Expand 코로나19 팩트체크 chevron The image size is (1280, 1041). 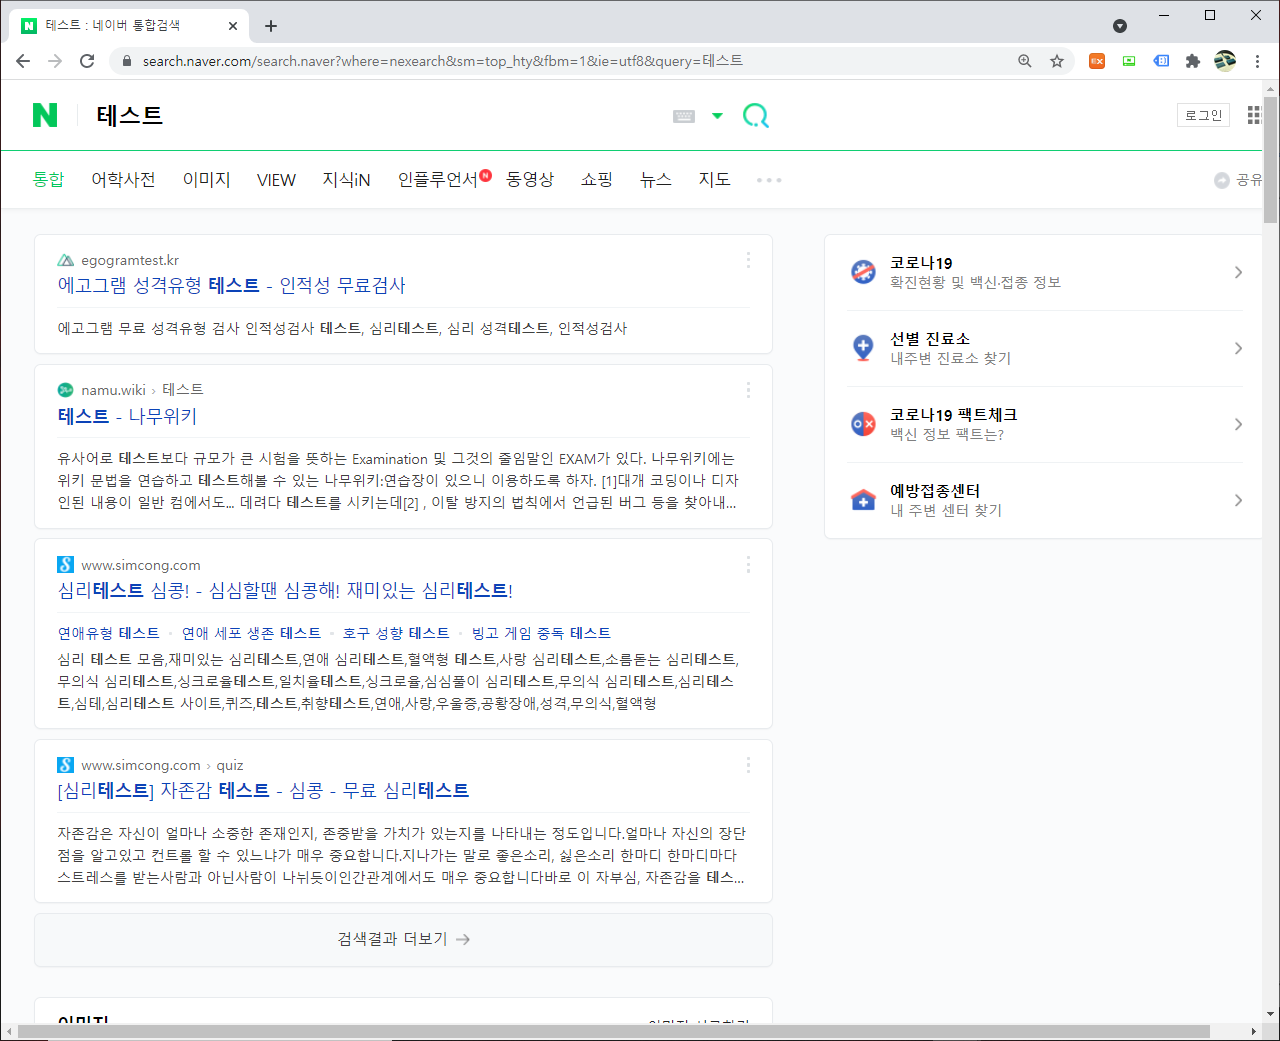(1238, 424)
